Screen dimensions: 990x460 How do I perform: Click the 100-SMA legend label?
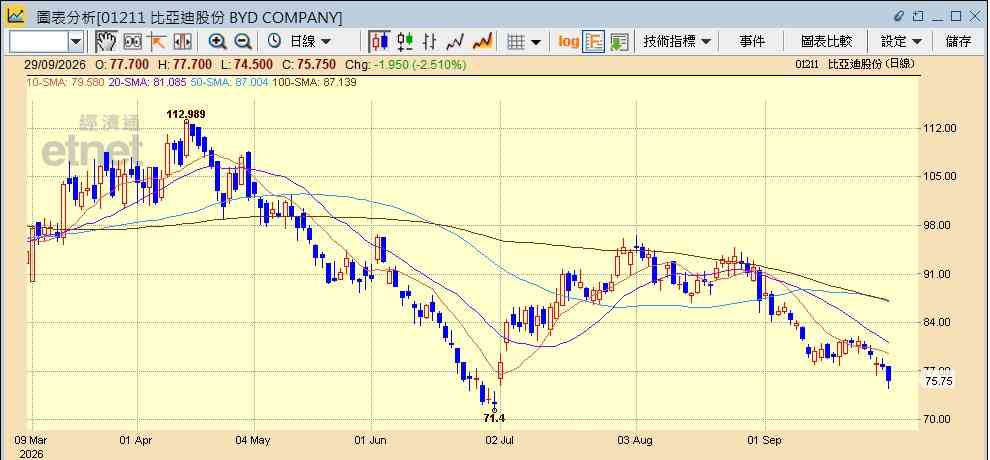coord(314,82)
